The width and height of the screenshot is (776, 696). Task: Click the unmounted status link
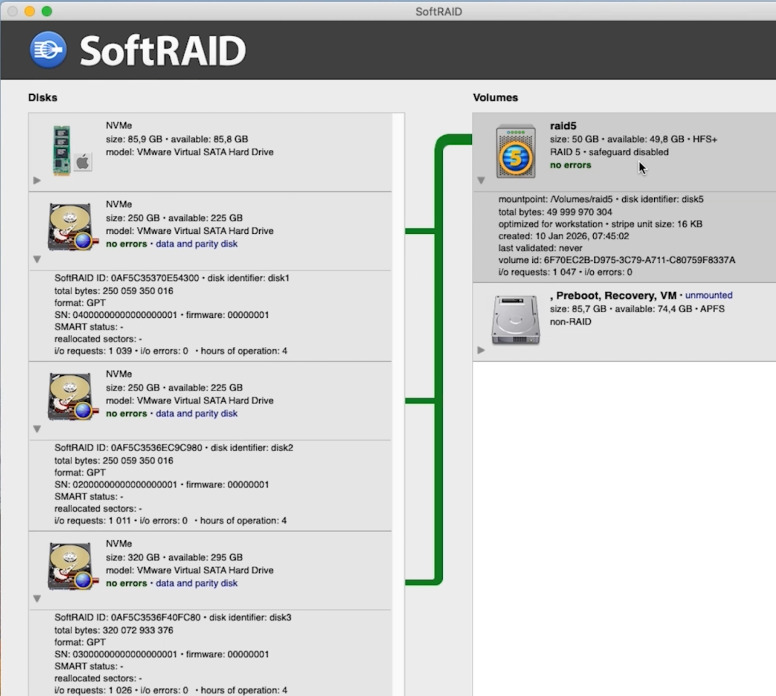(x=709, y=295)
